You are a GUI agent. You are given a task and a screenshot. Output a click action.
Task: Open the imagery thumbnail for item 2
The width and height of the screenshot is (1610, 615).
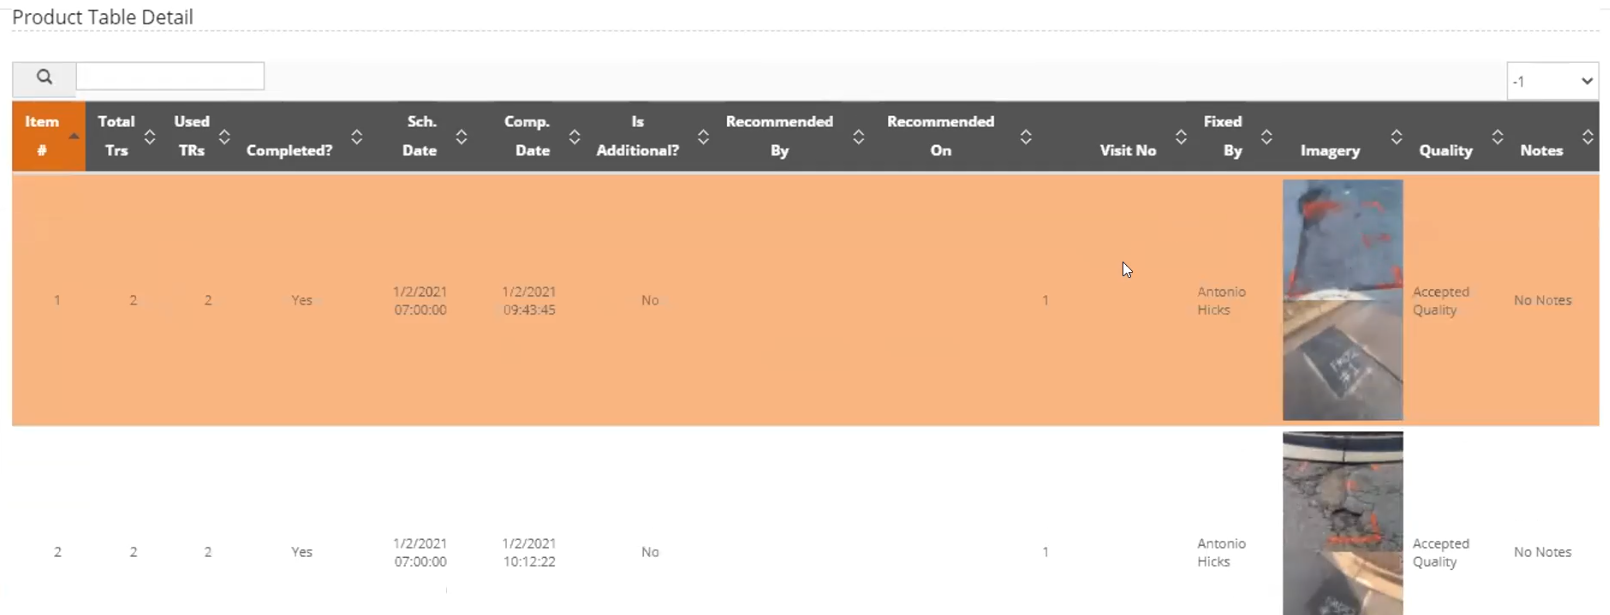[1343, 523]
